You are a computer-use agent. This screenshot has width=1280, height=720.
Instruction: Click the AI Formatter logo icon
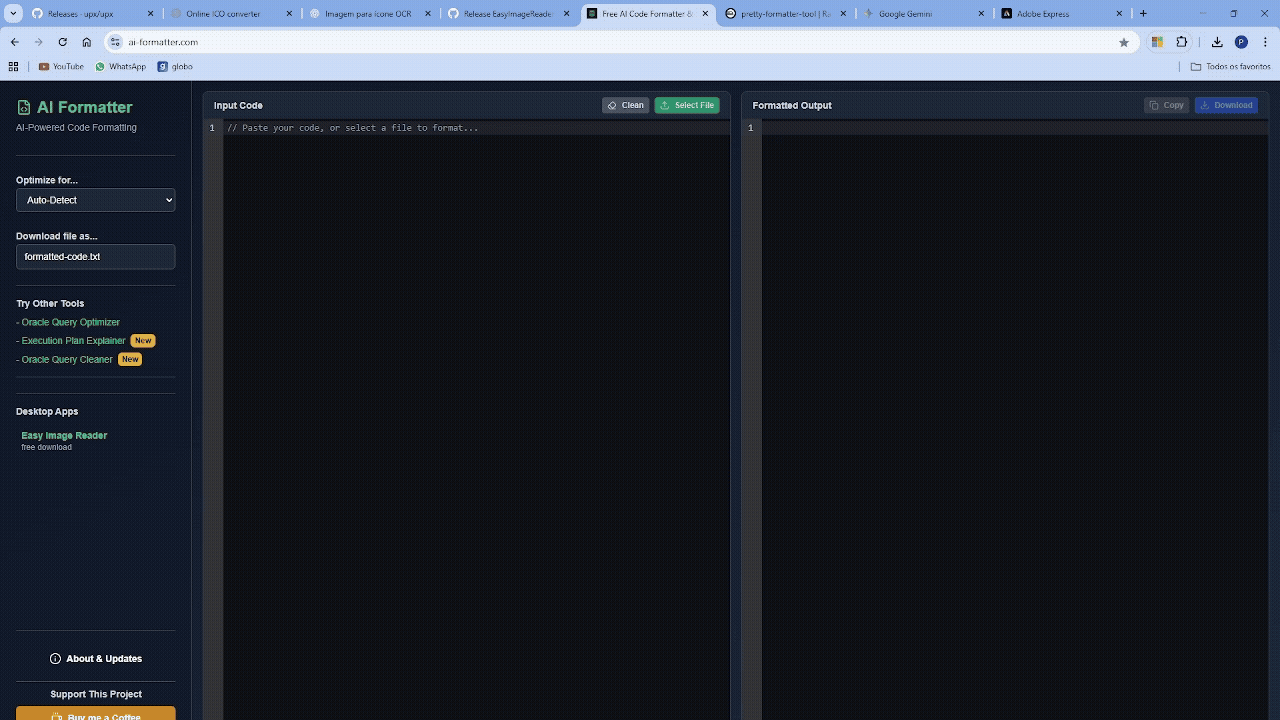(24, 108)
